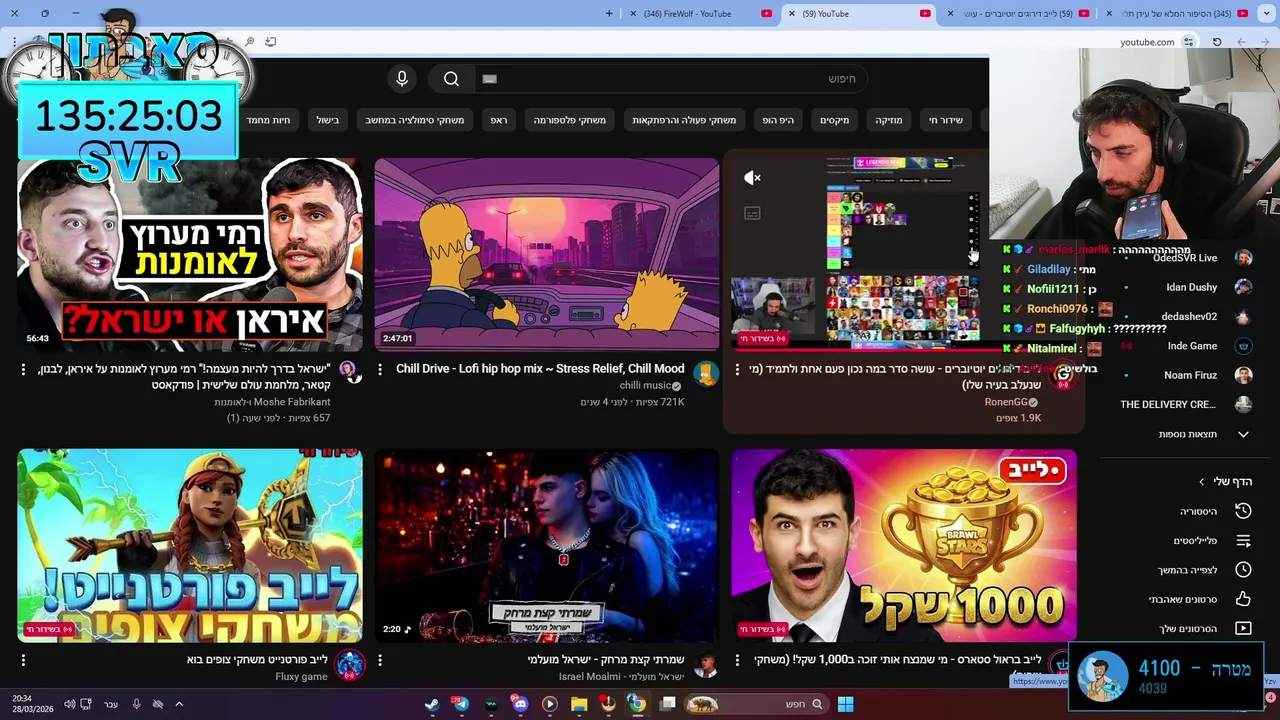Open Discord from the taskbar
Screen dimensions: 1280x720
click(520, 704)
